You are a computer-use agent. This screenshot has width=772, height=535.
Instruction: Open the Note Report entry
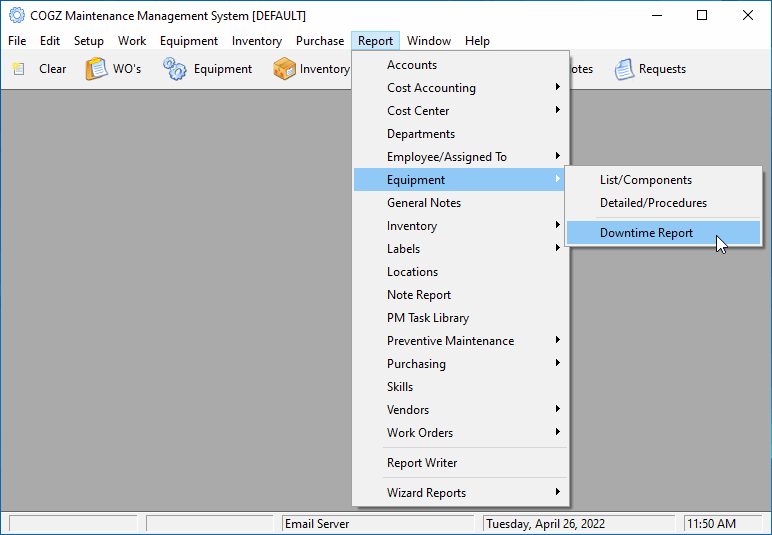point(461,295)
